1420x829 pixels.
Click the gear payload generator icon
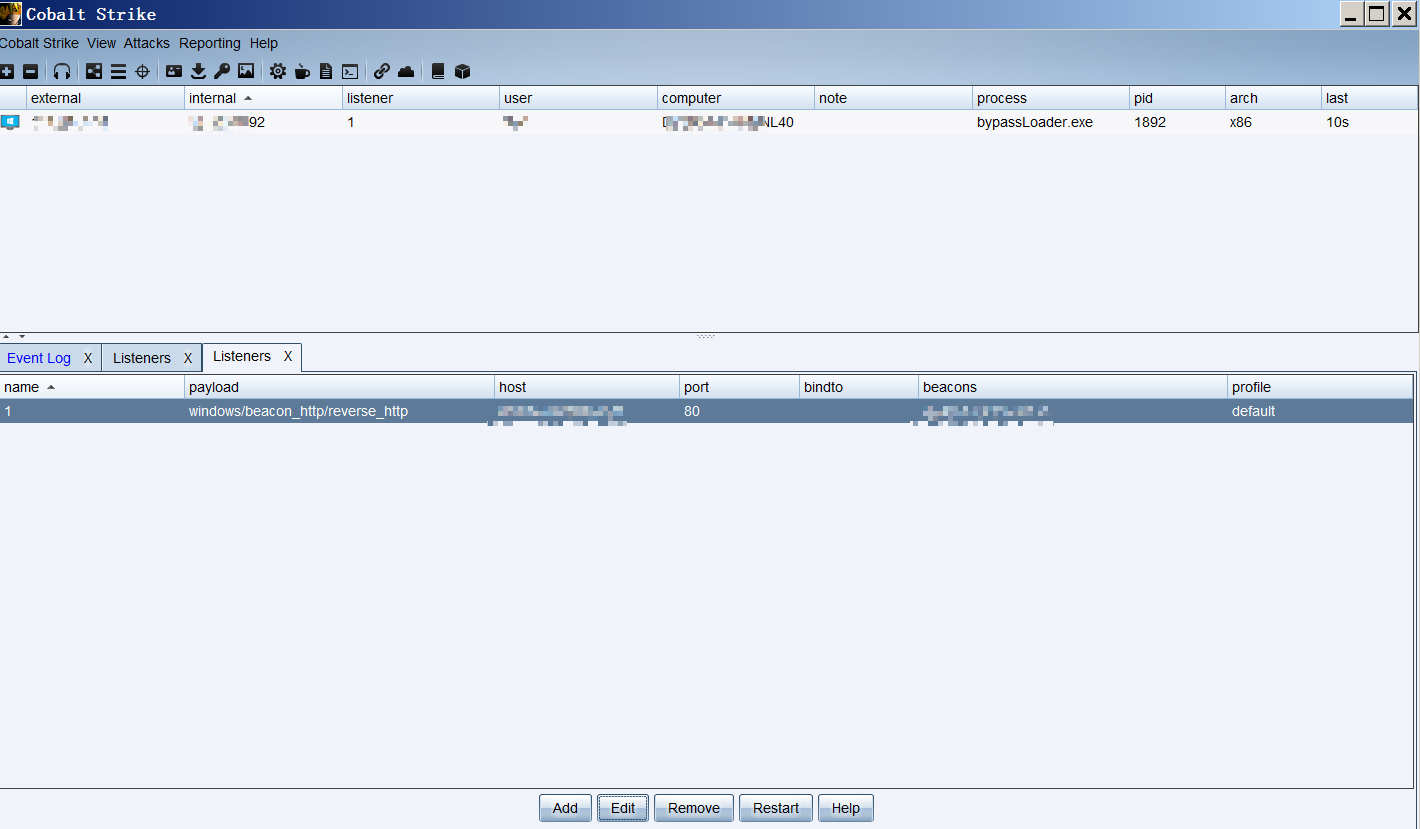click(278, 71)
